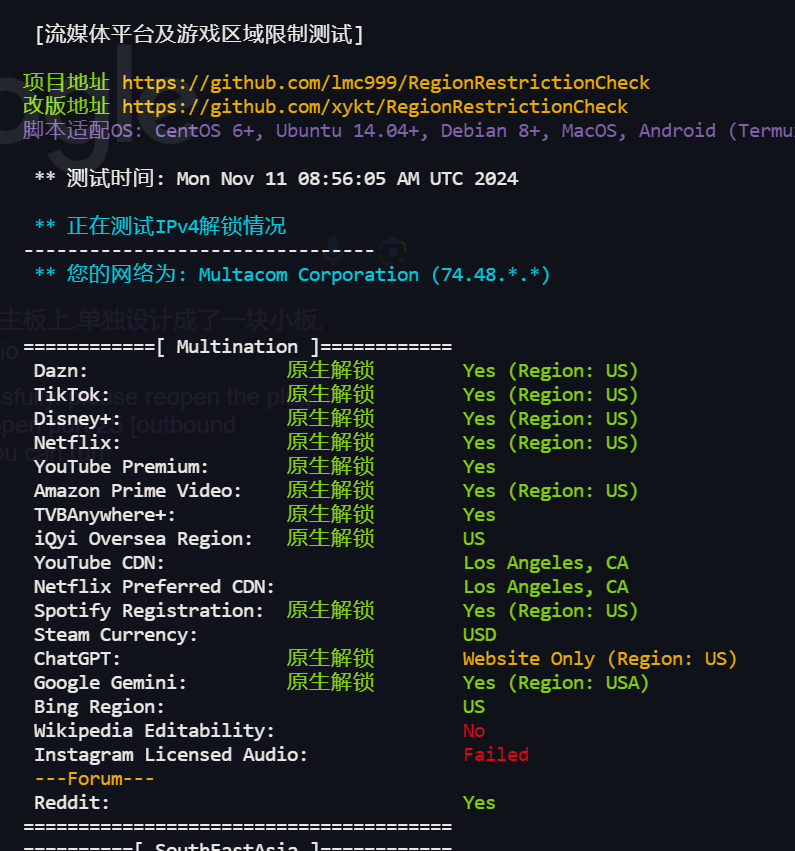The image size is (795, 851).
Task: Click the 改版地址 label
Action: point(66,106)
